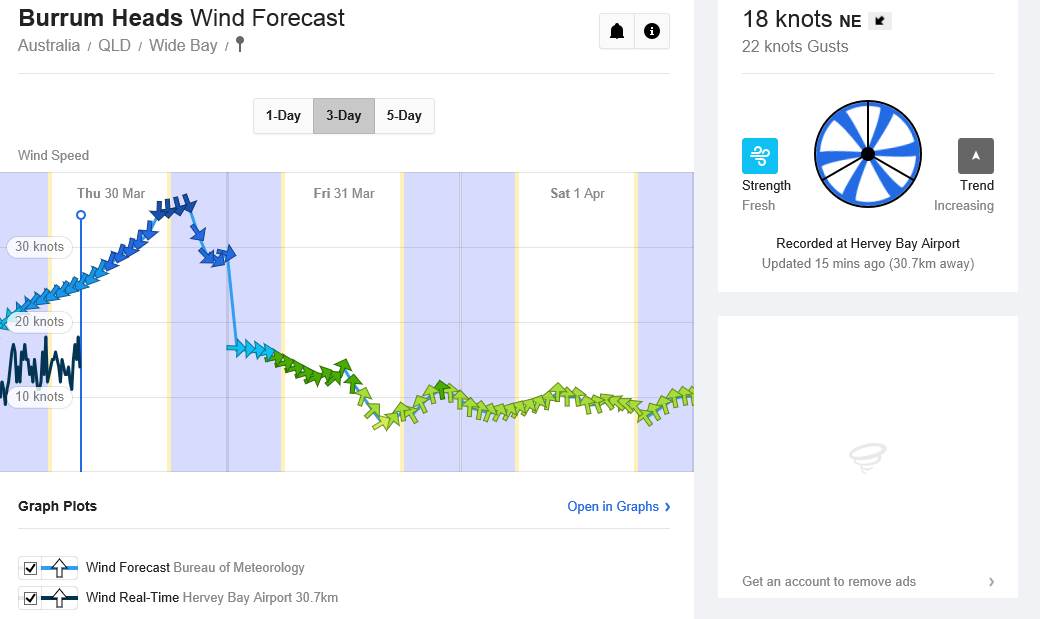Image resolution: width=1040 pixels, height=619 pixels.
Task: Click the blue wind Strength icon
Action: click(760, 156)
